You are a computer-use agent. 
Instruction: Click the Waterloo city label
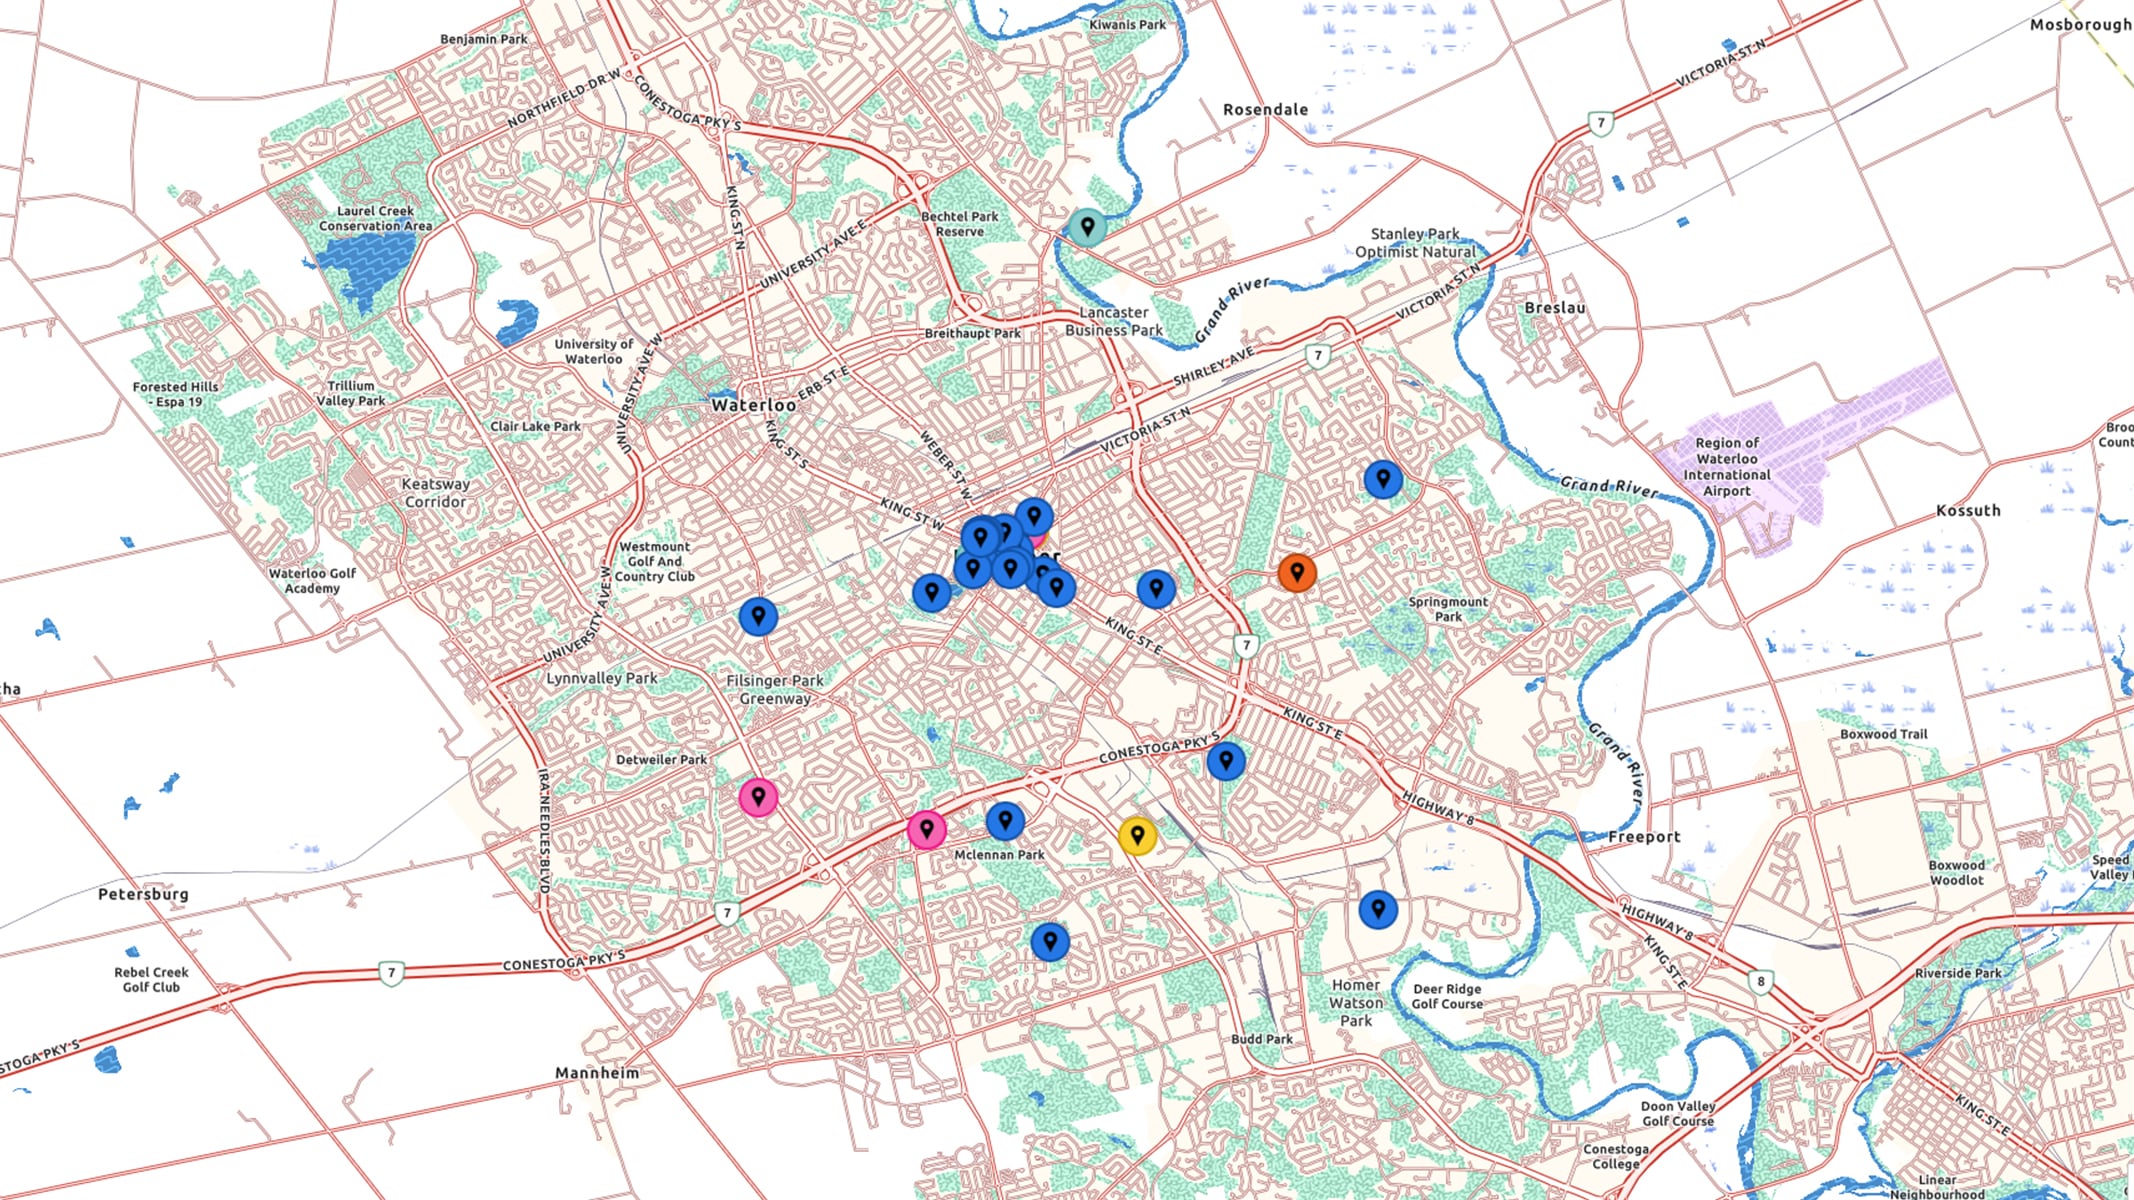coord(754,405)
